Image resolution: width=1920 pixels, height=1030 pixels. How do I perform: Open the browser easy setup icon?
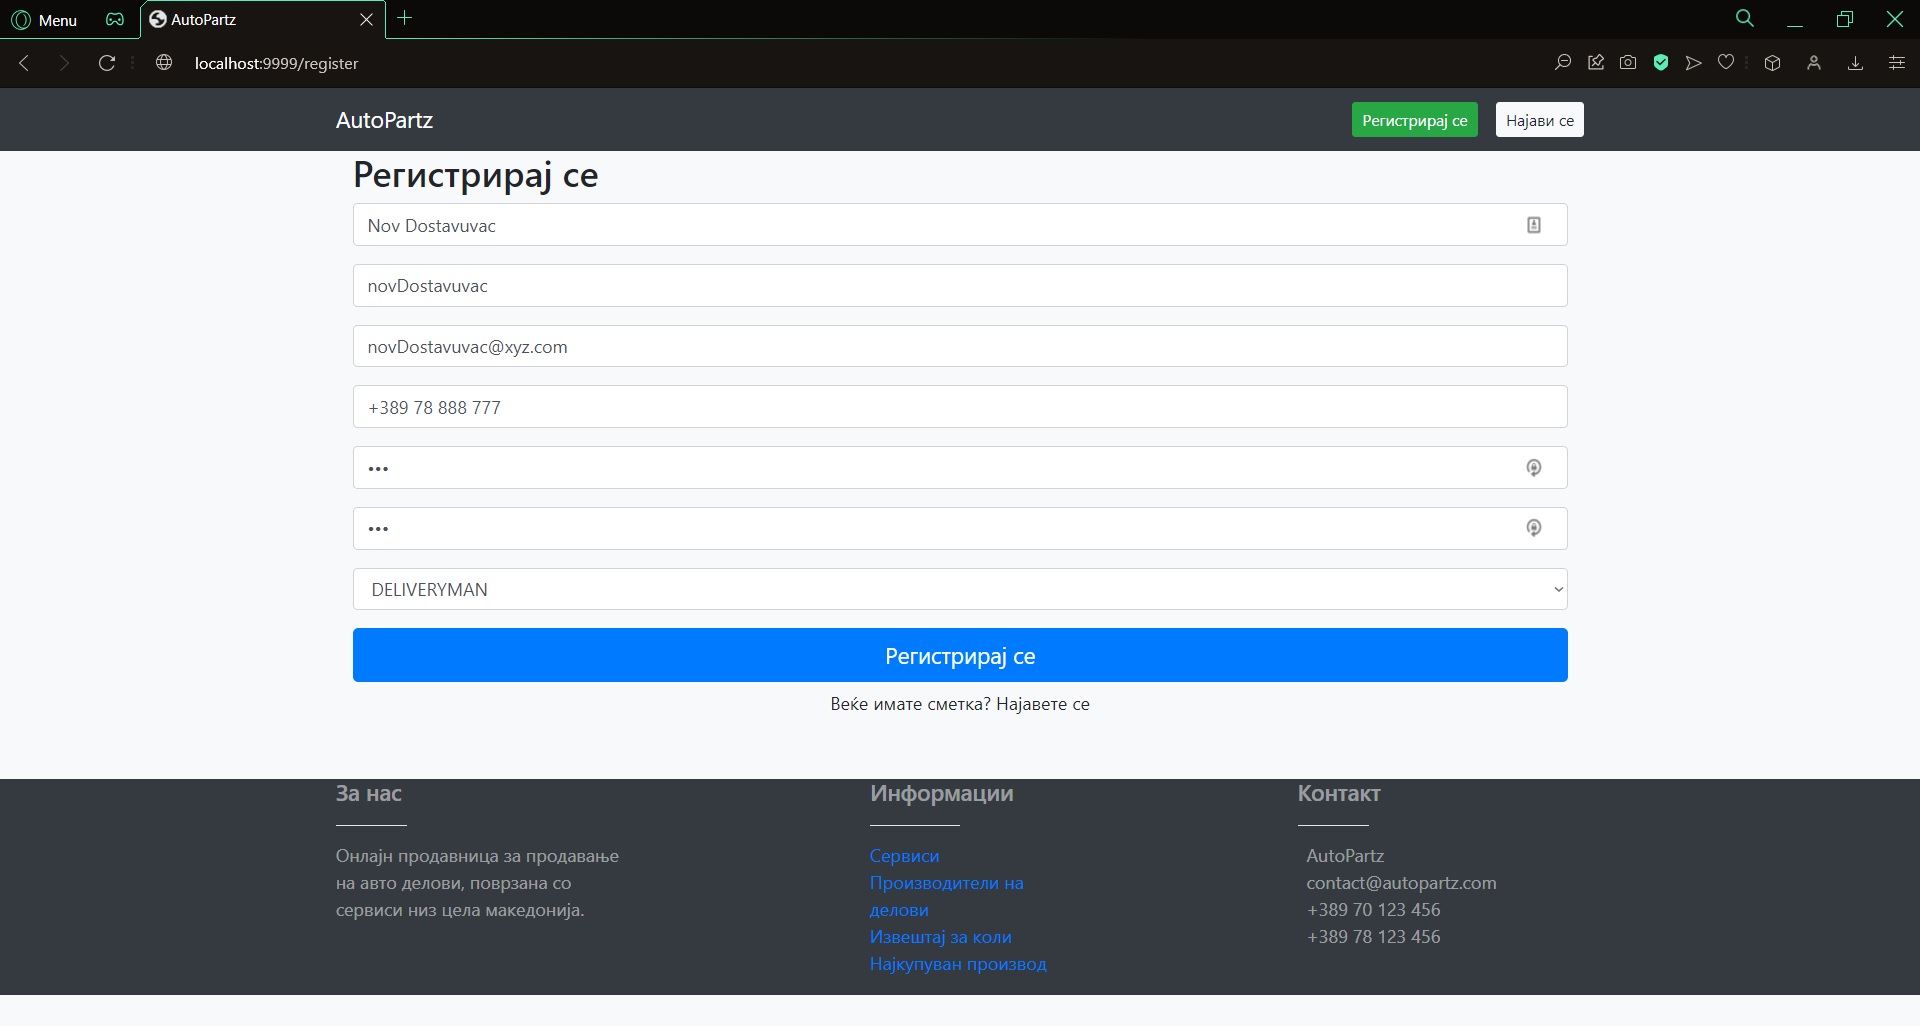pos(1896,63)
